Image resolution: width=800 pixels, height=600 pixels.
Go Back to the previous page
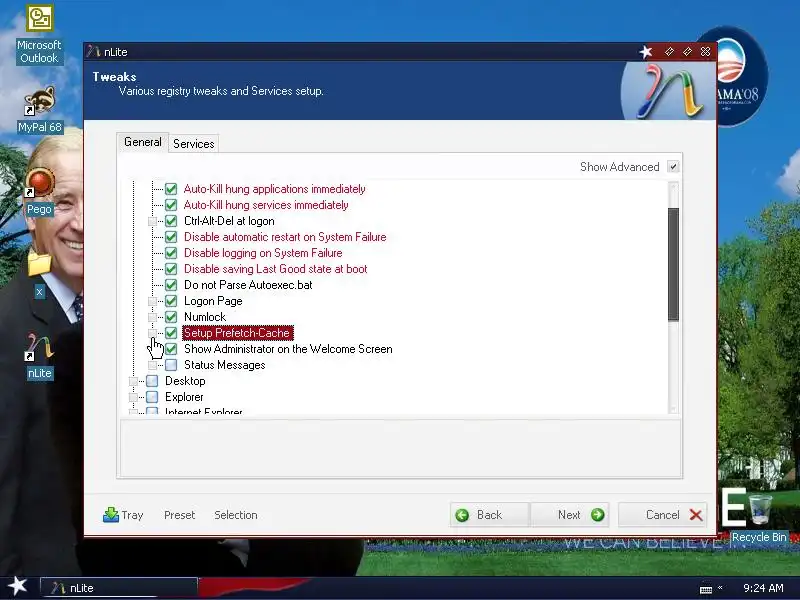click(x=490, y=515)
